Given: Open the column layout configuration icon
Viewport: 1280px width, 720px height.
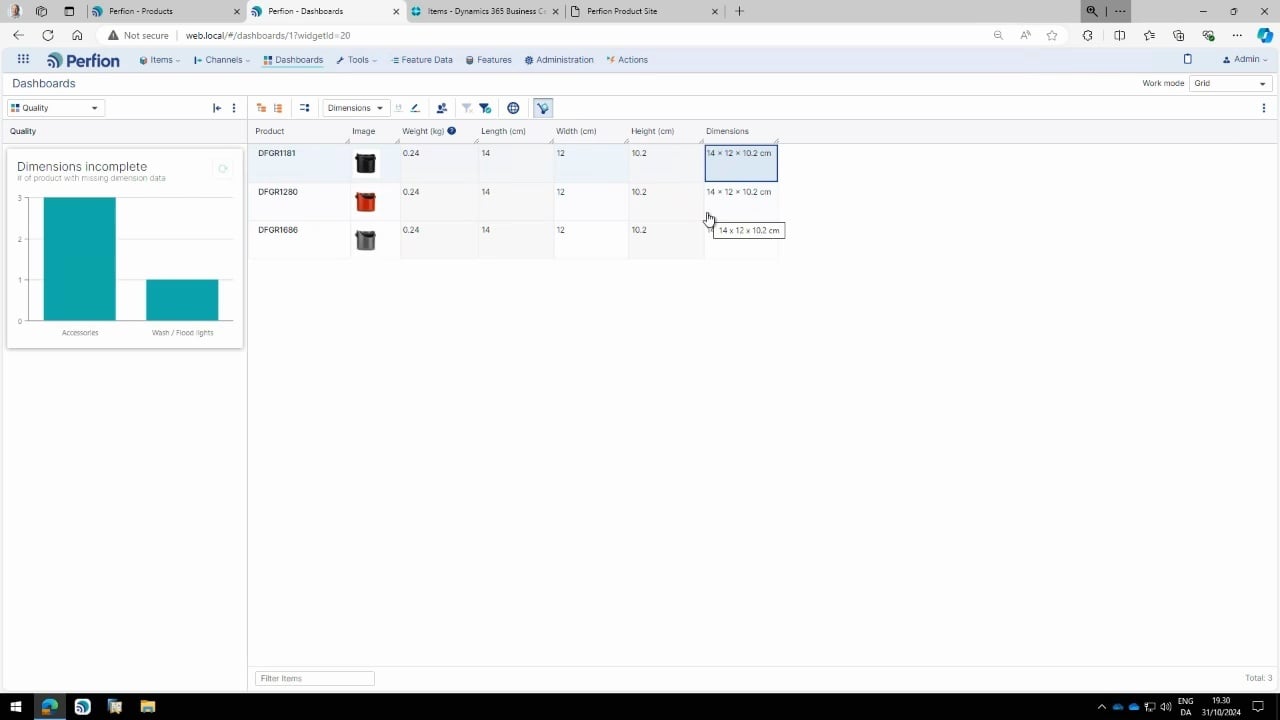Looking at the screenshot, I should point(305,107).
